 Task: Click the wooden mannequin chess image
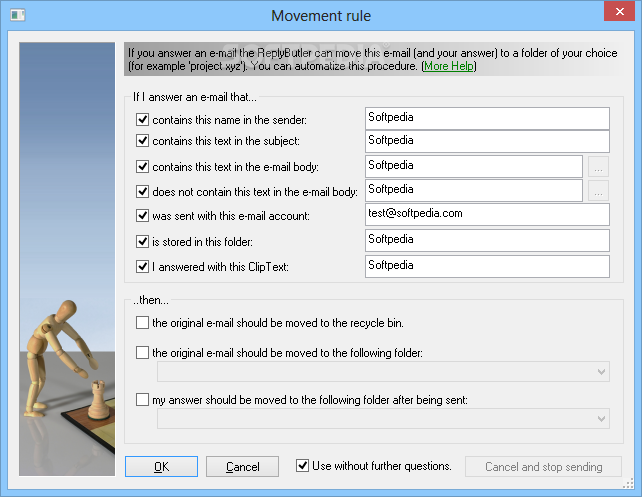tap(67, 259)
